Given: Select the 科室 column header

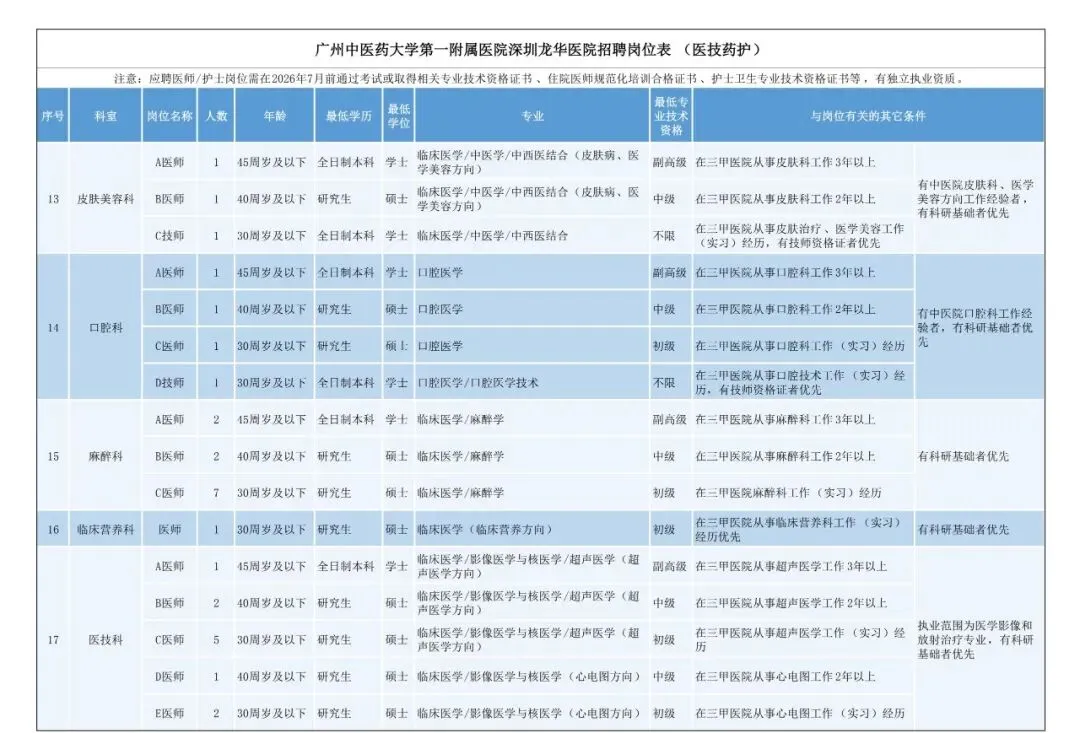Looking at the screenshot, I should (105, 116).
